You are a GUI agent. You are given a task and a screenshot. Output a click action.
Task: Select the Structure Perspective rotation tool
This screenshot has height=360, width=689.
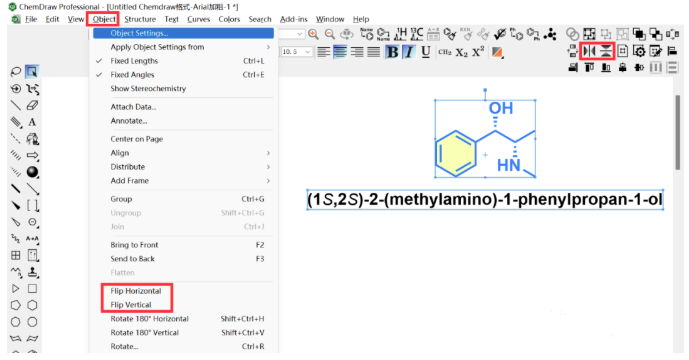pyautogui.click(x=16, y=89)
